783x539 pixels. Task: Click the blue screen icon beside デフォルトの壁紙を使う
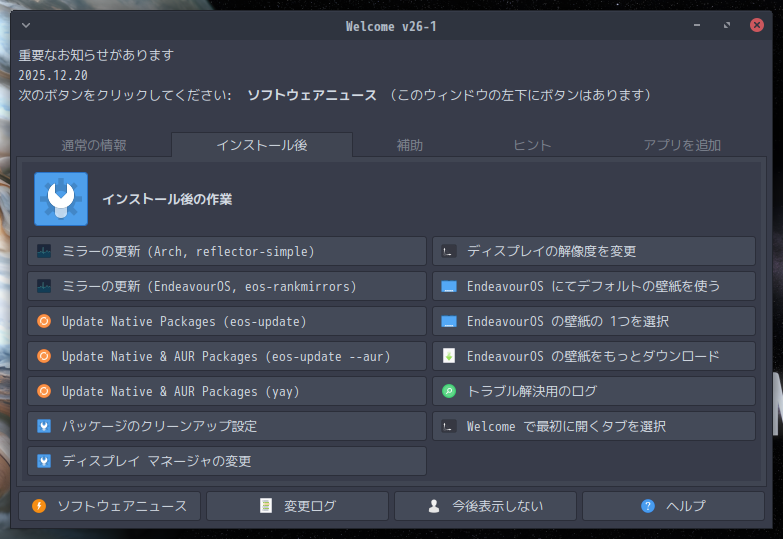point(449,286)
